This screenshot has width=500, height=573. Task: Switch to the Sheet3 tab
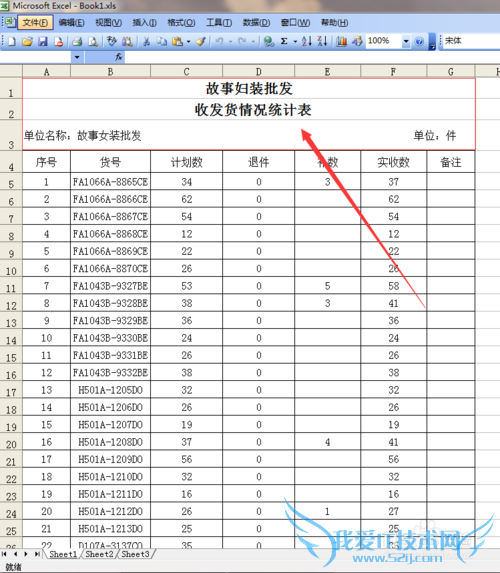pyautogui.click(x=135, y=554)
